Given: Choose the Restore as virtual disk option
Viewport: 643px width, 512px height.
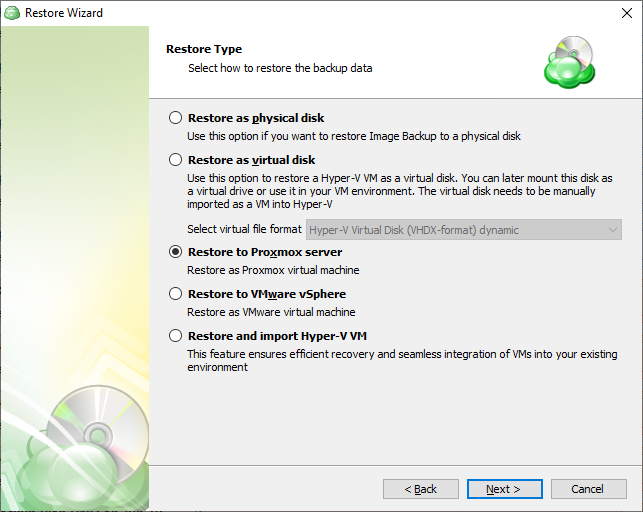Looking at the screenshot, I should pos(176,159).
